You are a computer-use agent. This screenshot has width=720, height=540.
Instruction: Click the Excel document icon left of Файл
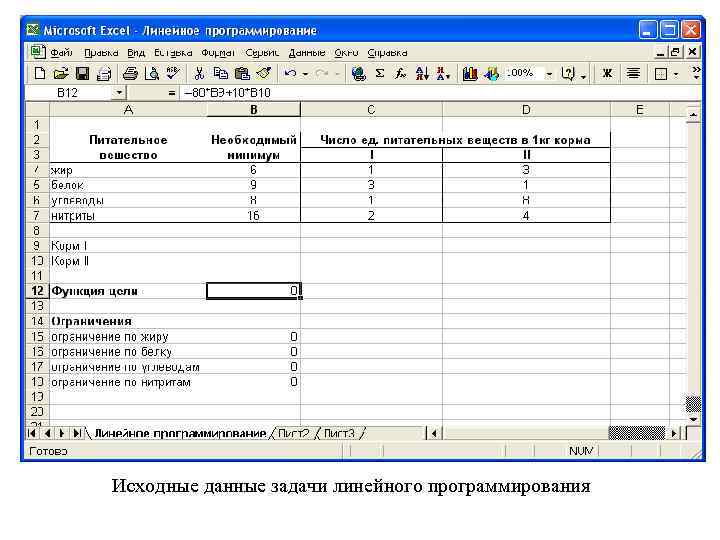point(38,52)
